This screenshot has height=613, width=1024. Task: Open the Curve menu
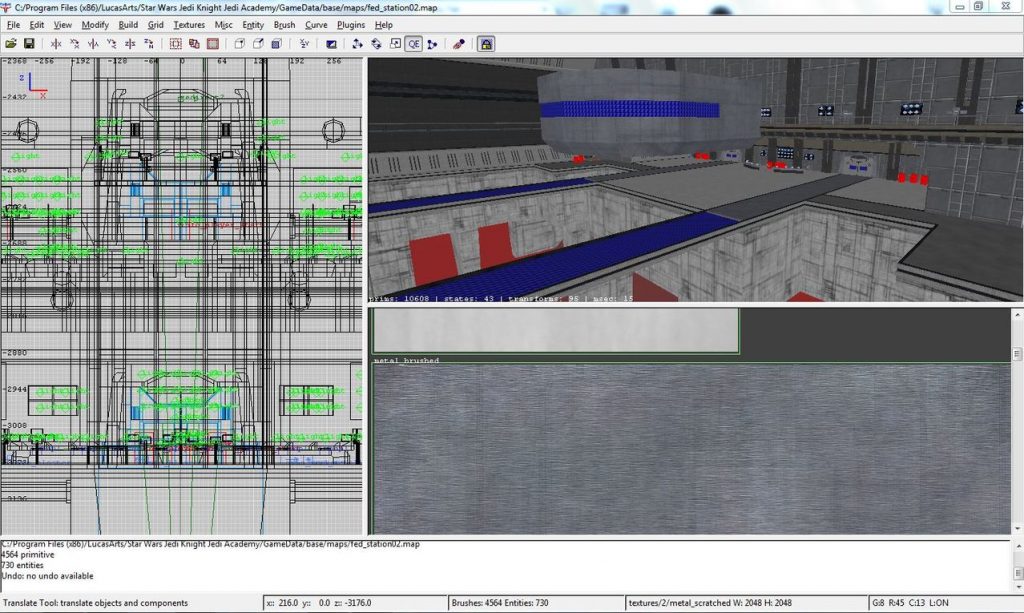tap(316, 25)
